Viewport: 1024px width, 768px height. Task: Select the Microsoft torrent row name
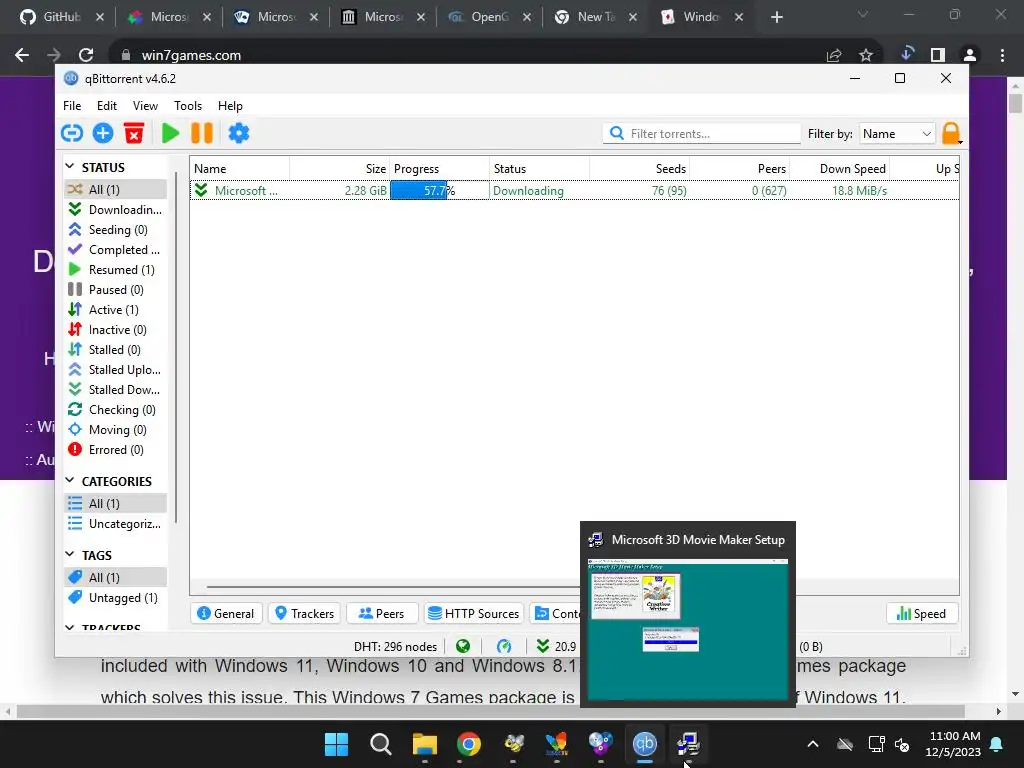pos(246,191)
